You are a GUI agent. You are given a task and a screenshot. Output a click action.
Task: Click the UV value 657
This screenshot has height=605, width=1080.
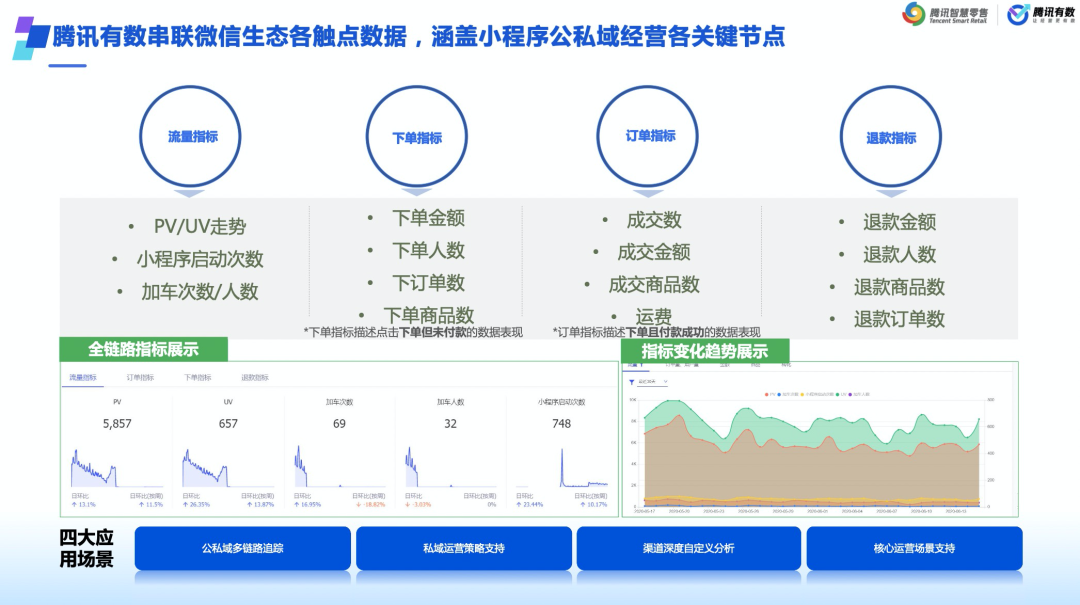(228, 424)
